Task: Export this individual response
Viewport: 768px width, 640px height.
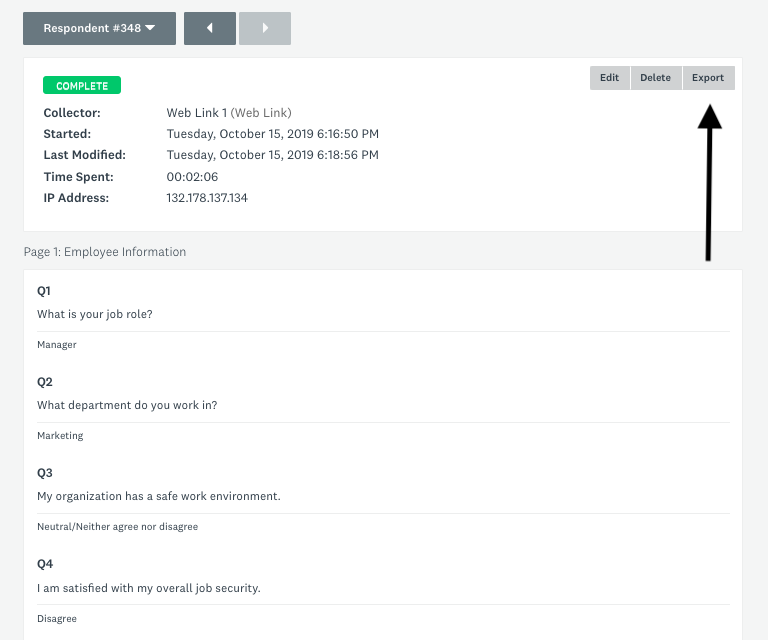Action: [708, 78]
